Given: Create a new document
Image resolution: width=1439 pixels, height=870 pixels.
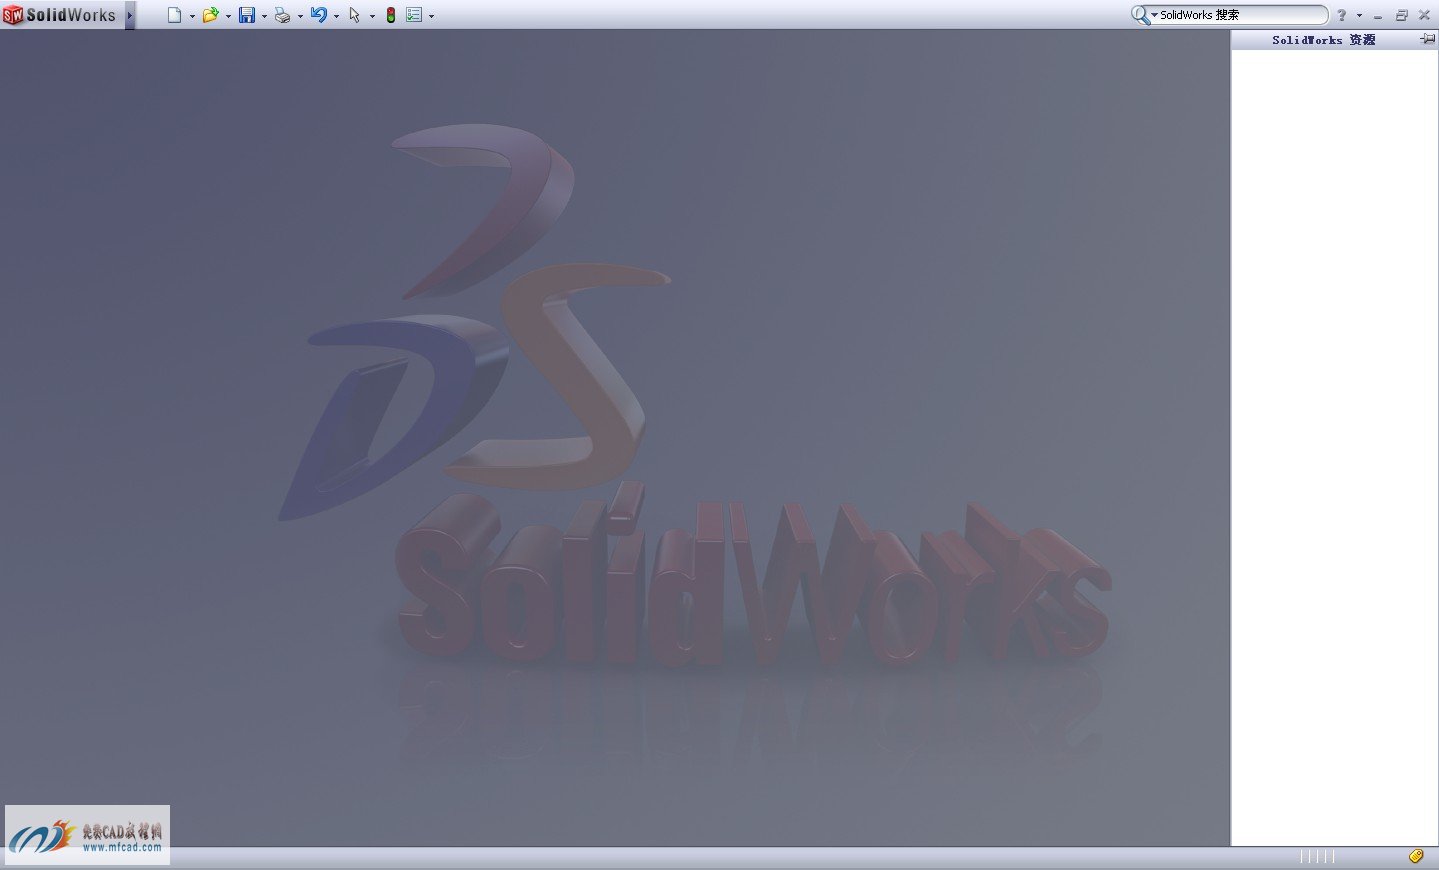Looking at the screenshot, I should pyautogui.click(x=173, y=15).
